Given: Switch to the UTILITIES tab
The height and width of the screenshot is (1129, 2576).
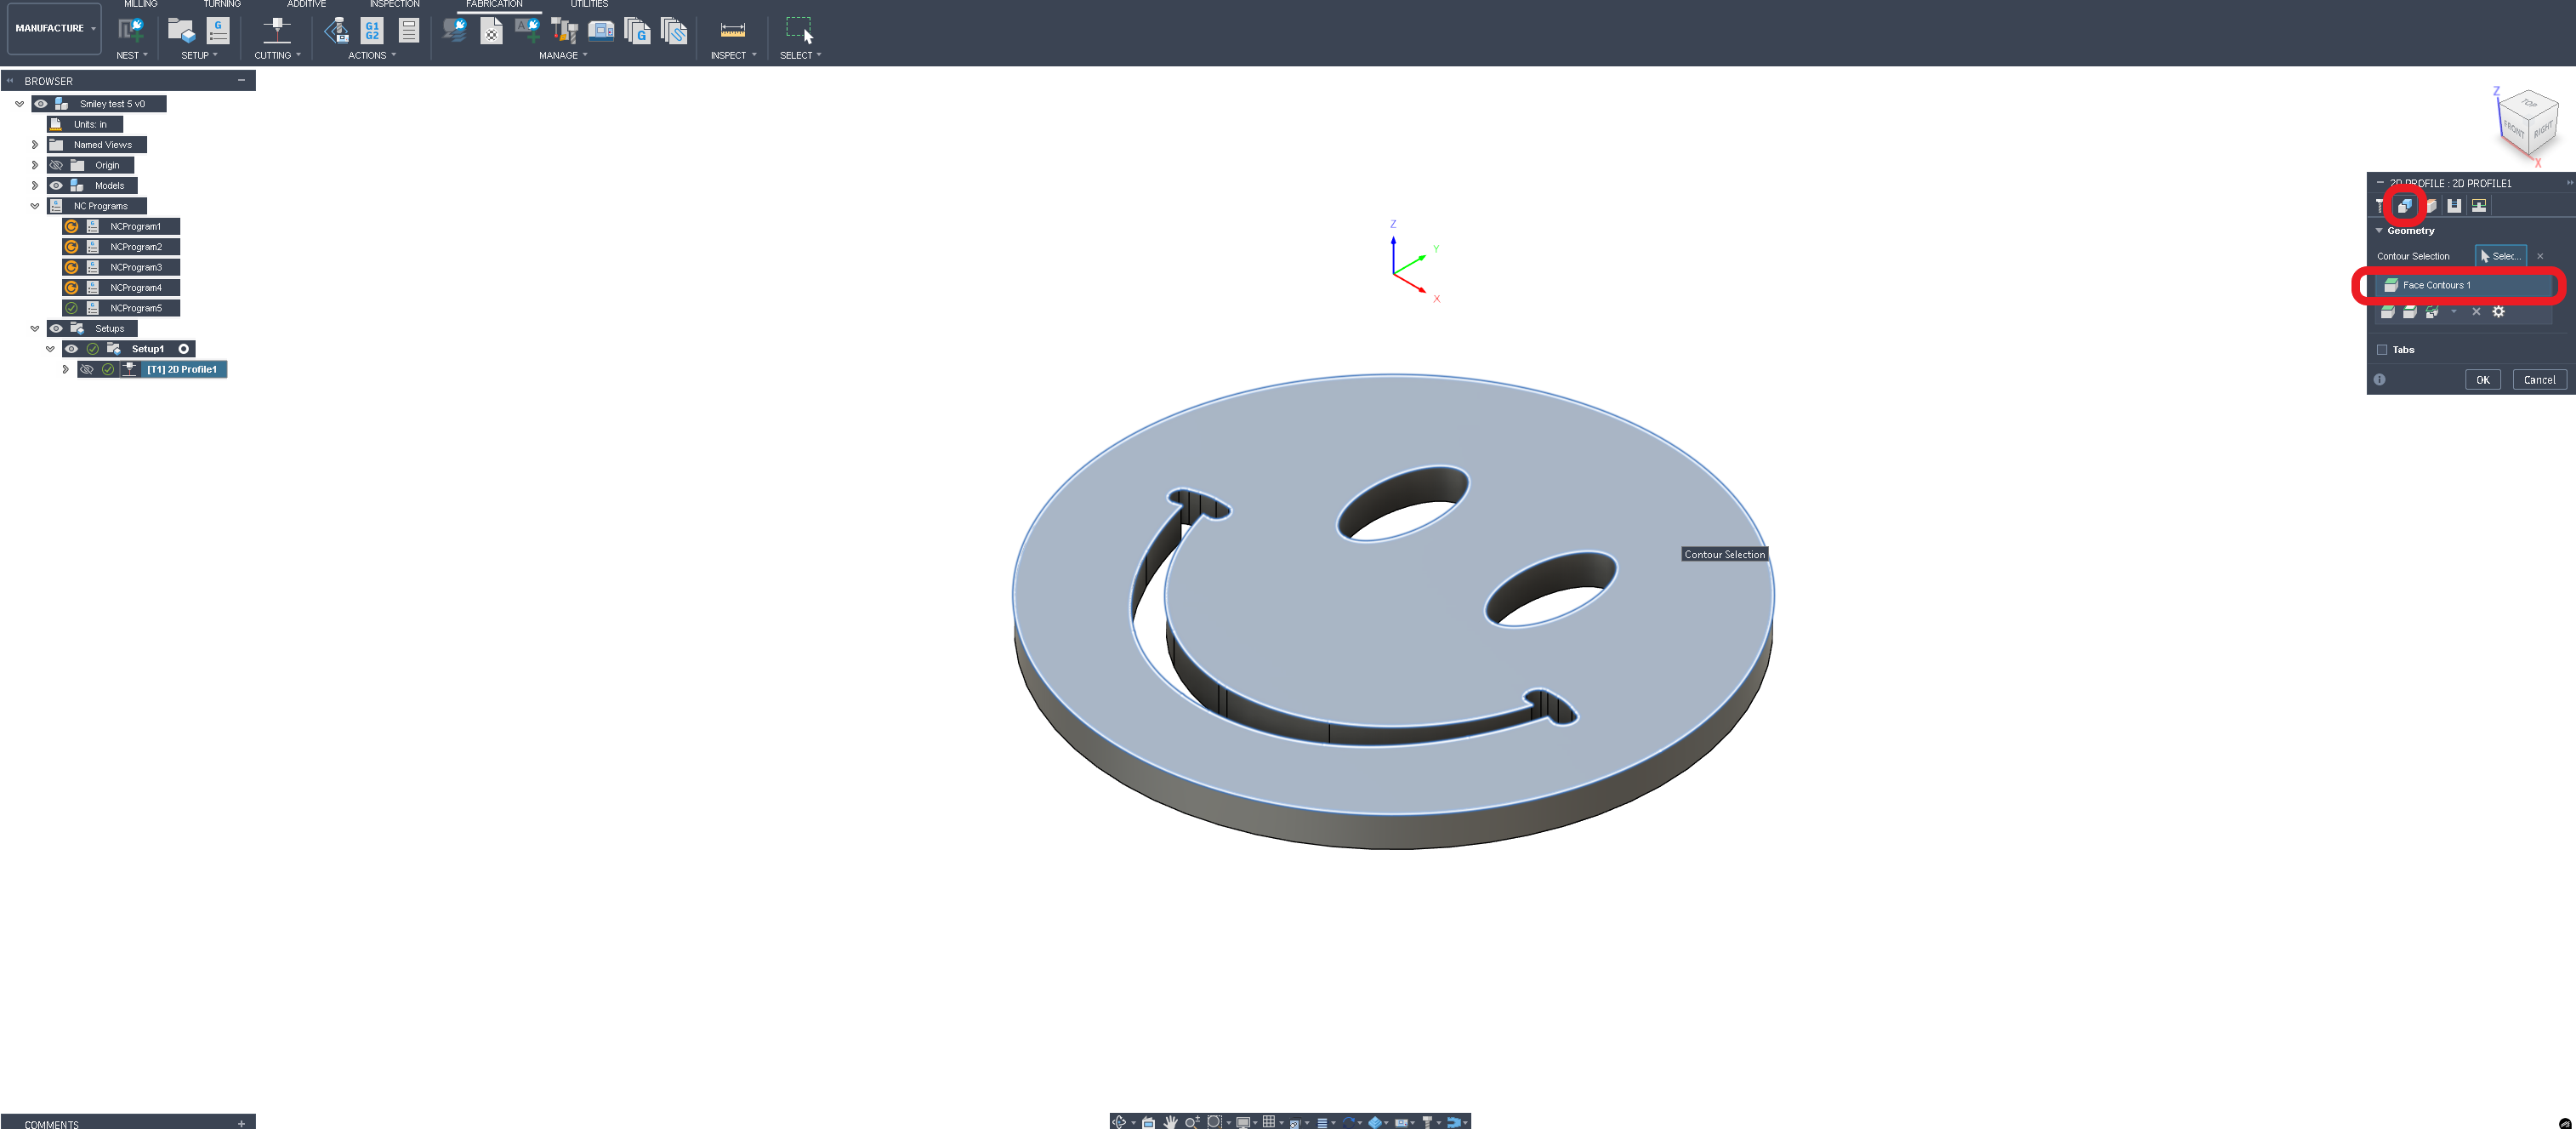Looking at the screenshot, I should [x=589, y=4].
